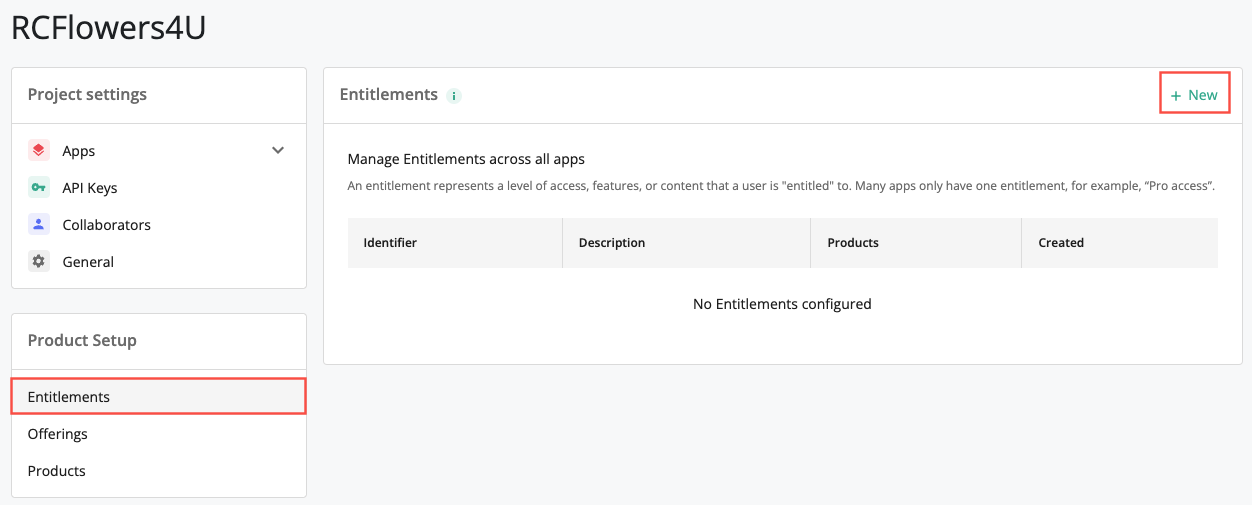
Task: Click the Description column header
Action: click(x=612, y=243)
